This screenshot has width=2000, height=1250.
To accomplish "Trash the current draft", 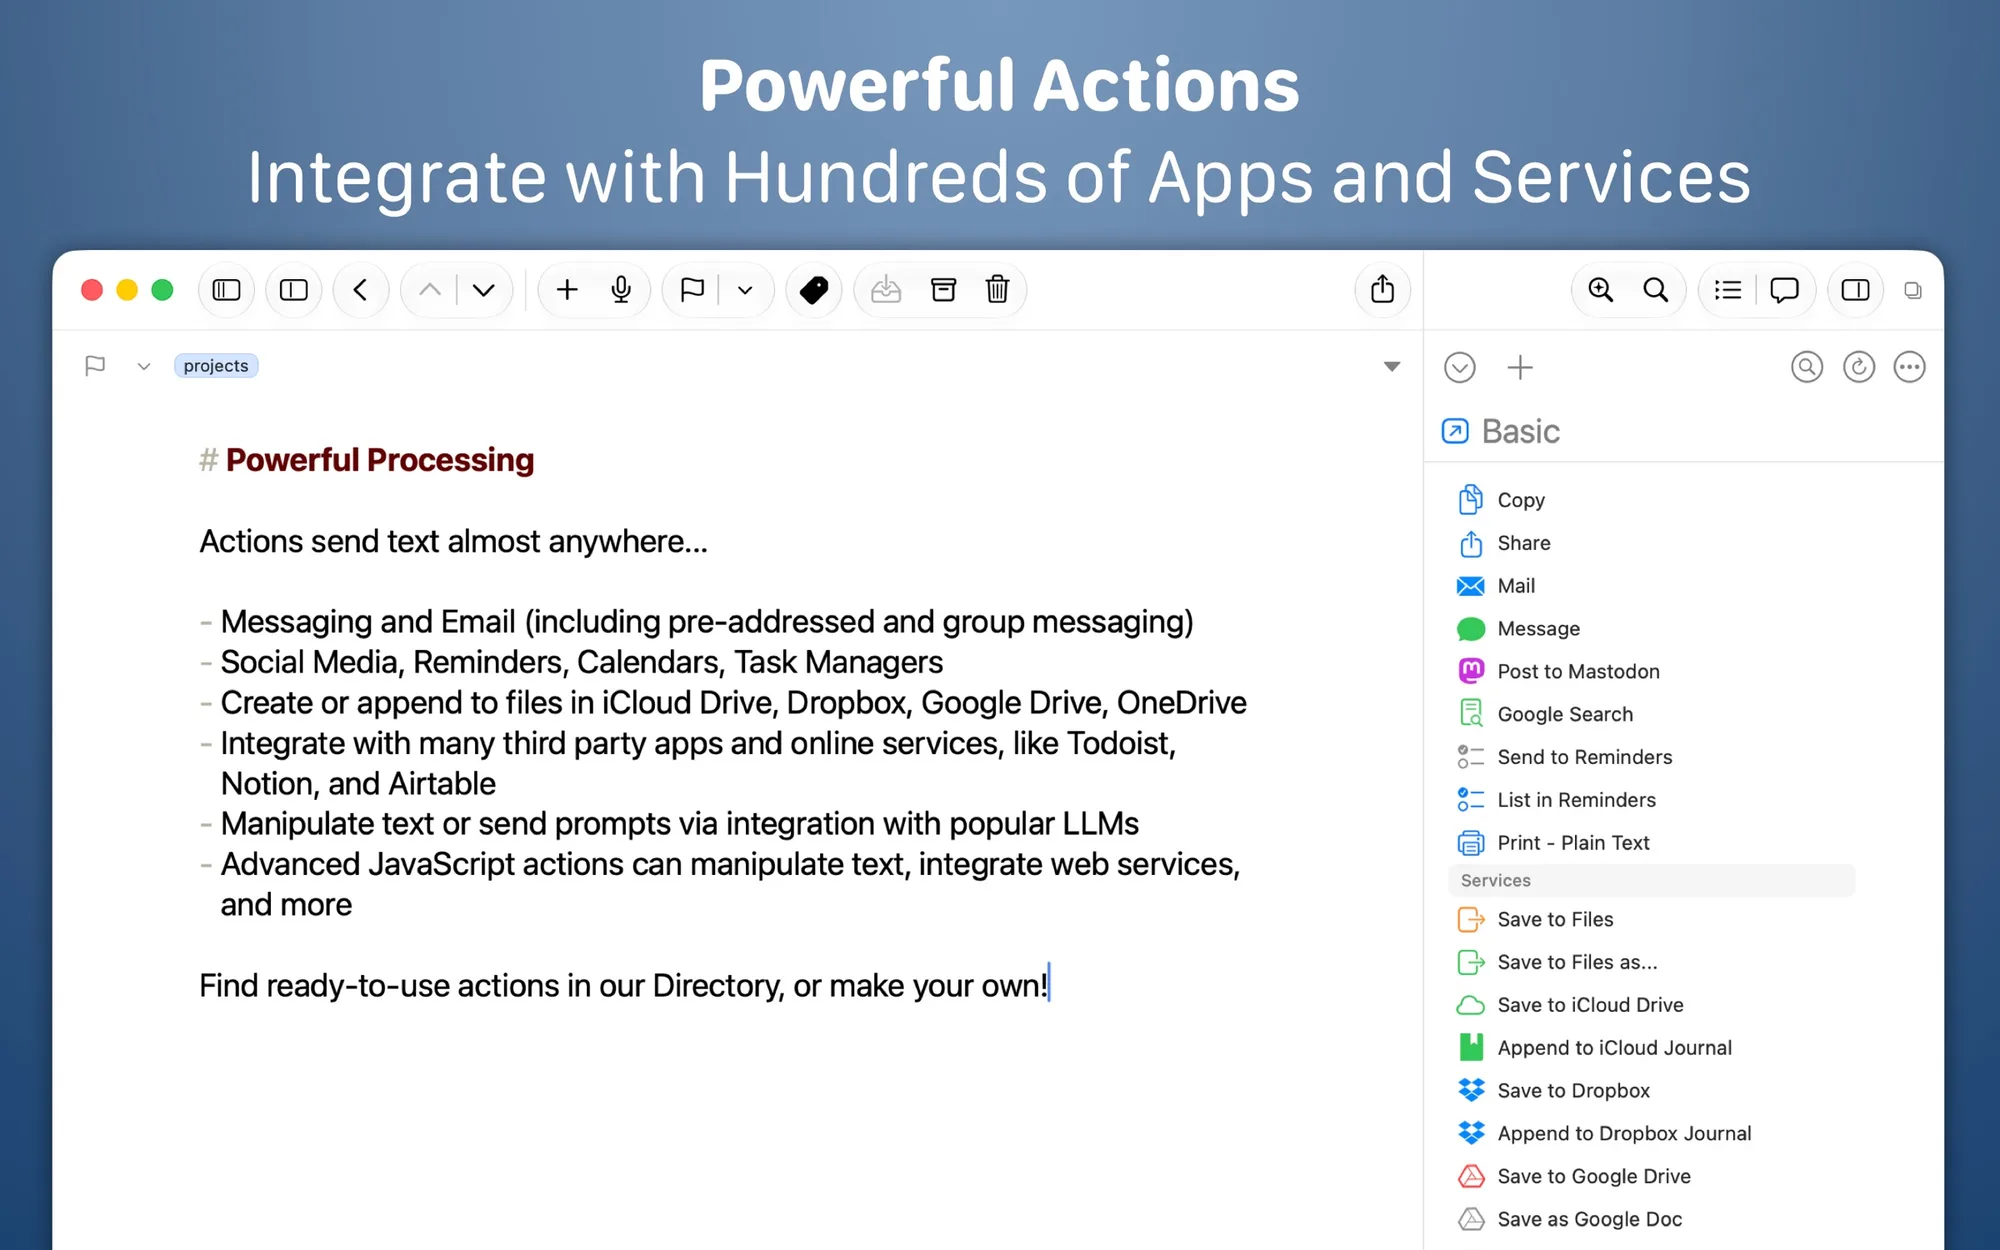I will pyautogui.click(x=997, y=290).
